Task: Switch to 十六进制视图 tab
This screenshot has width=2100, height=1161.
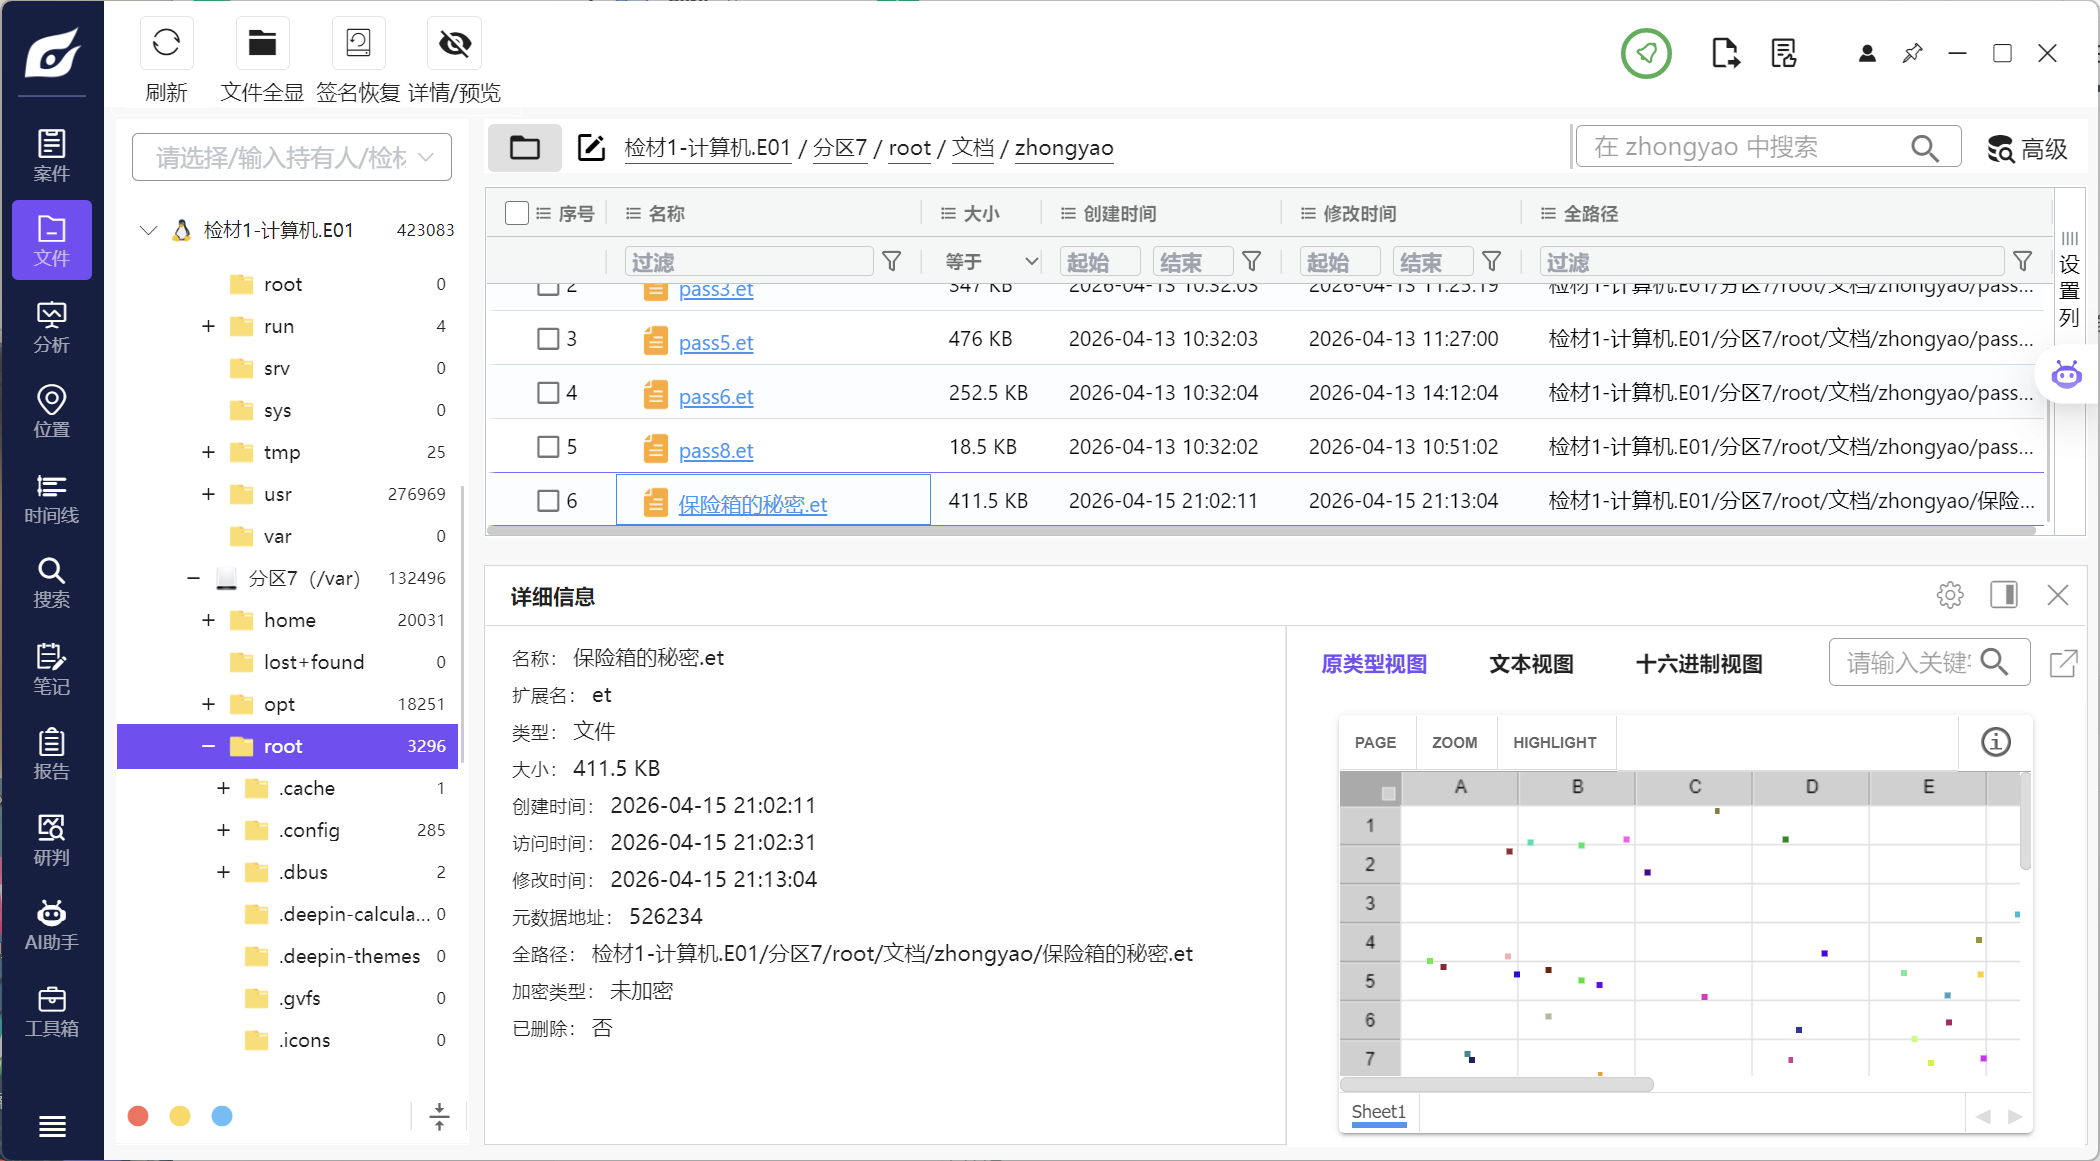Action: 1699,664
